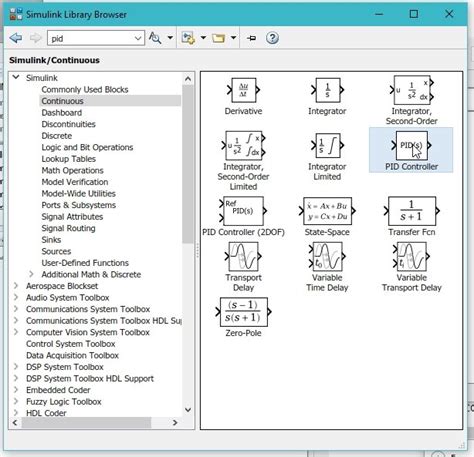Open Commonly Used Blocks library
This screenshot has width=474, height=457.
85,89
